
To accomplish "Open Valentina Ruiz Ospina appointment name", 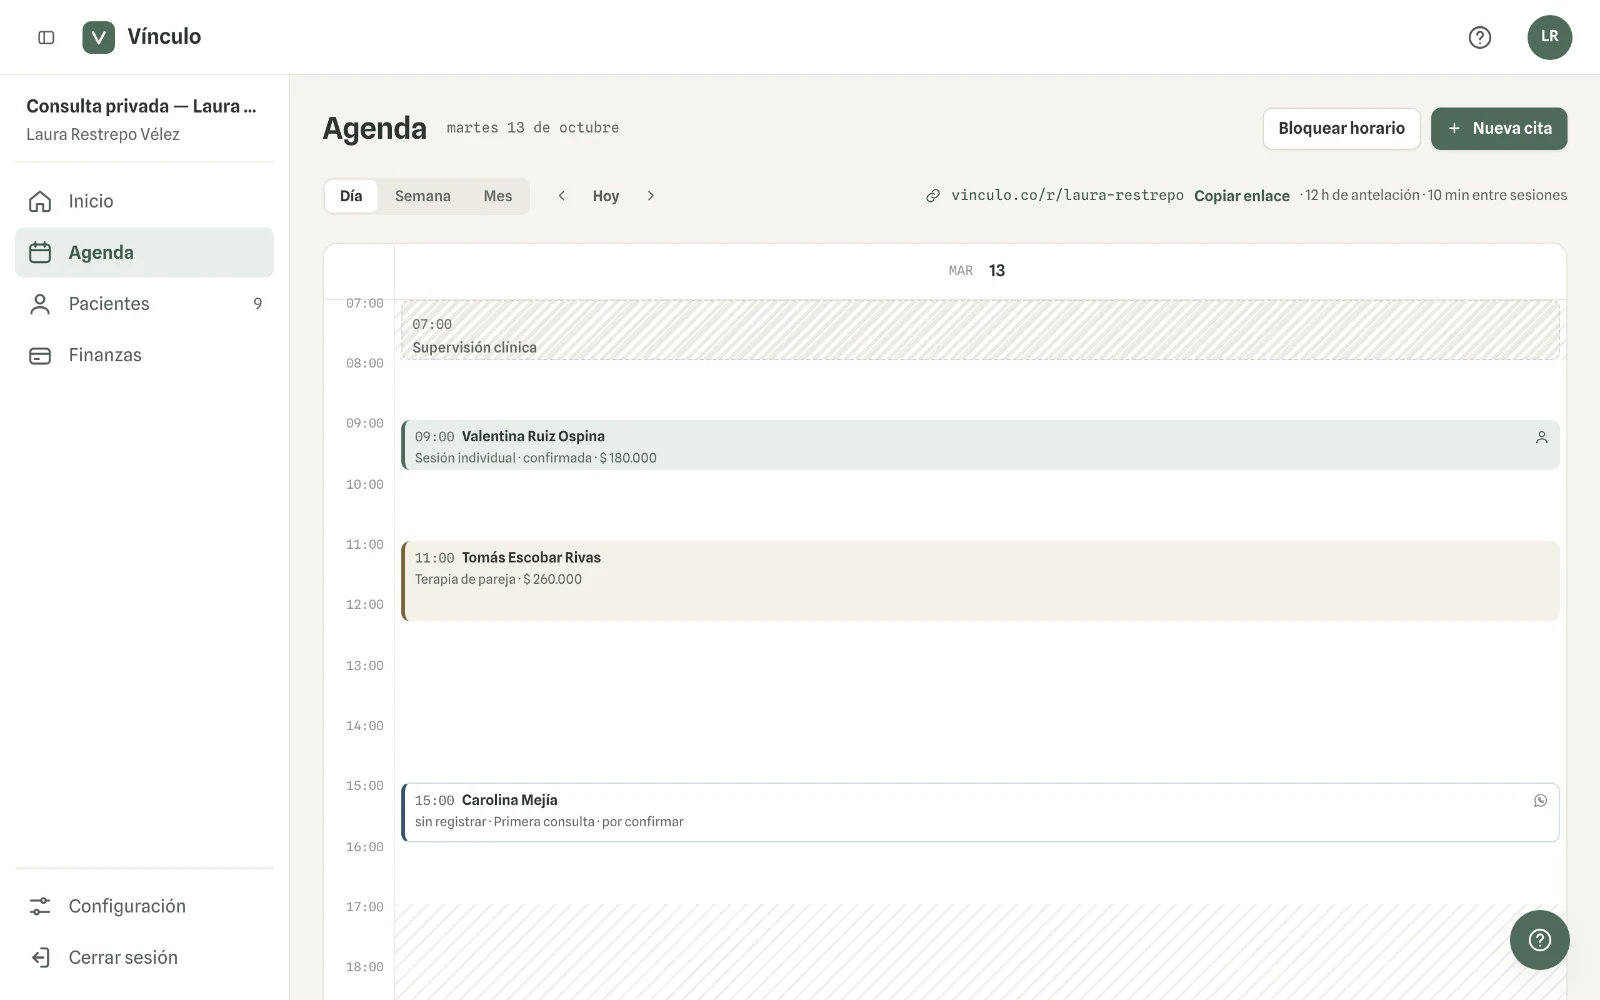I will 533,437.
